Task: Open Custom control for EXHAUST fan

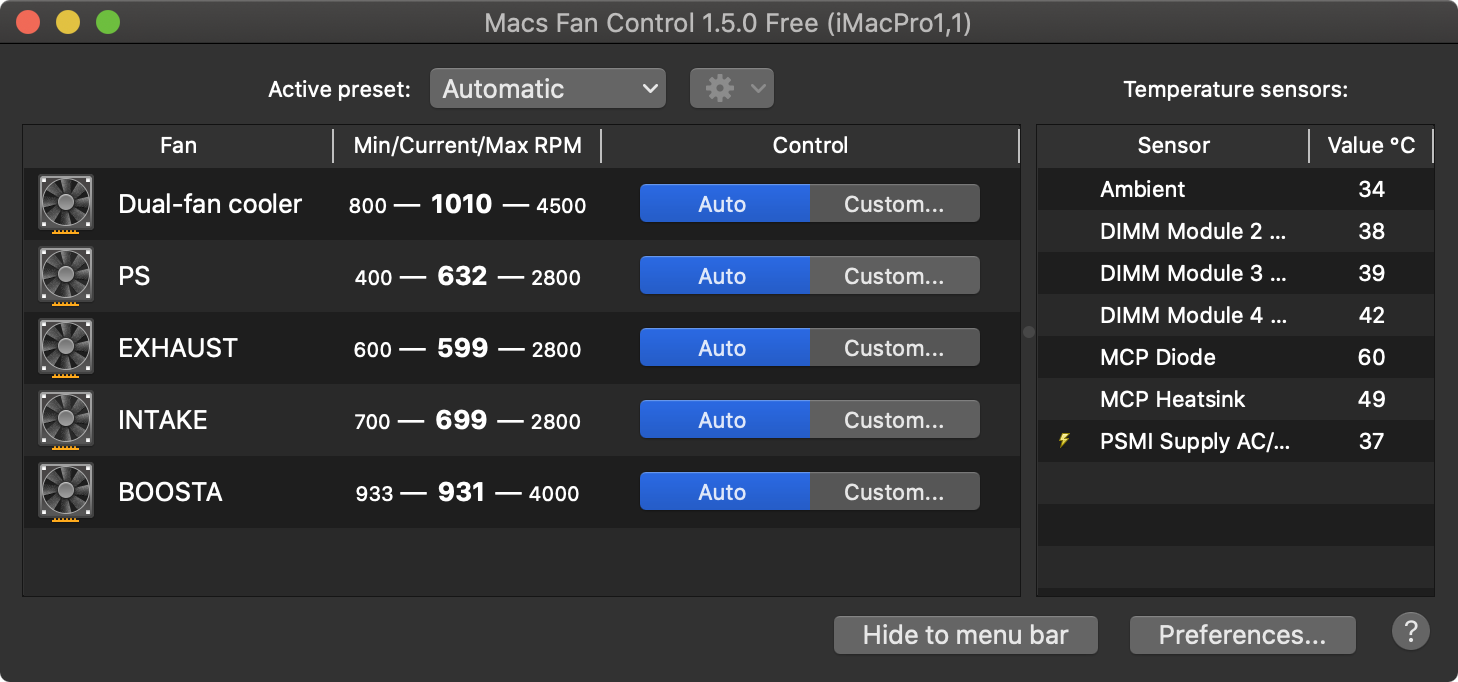Action: [x=894, y=348]
